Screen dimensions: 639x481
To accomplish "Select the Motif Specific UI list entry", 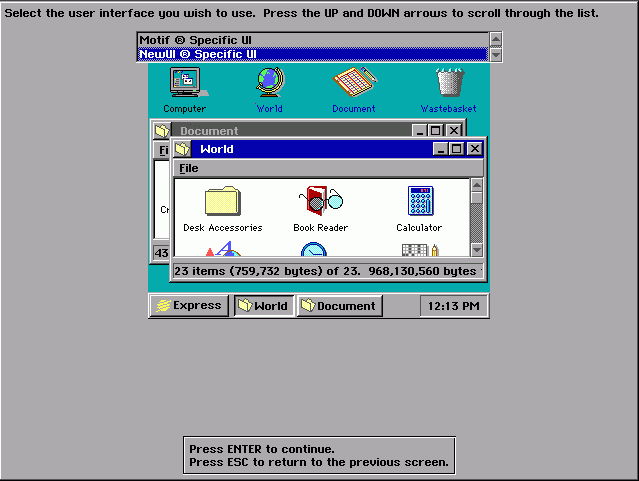I will (x=313, y=40).
